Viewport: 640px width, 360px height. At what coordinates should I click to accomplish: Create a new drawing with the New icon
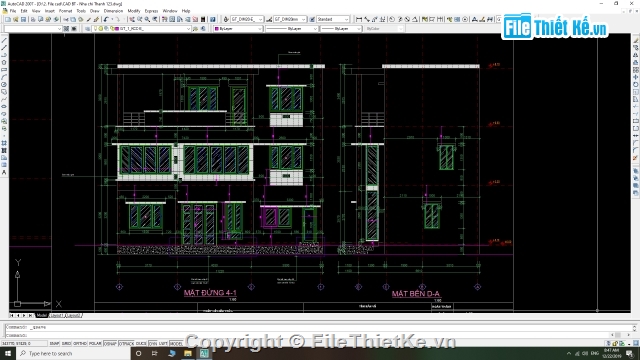tap(8, 19)
